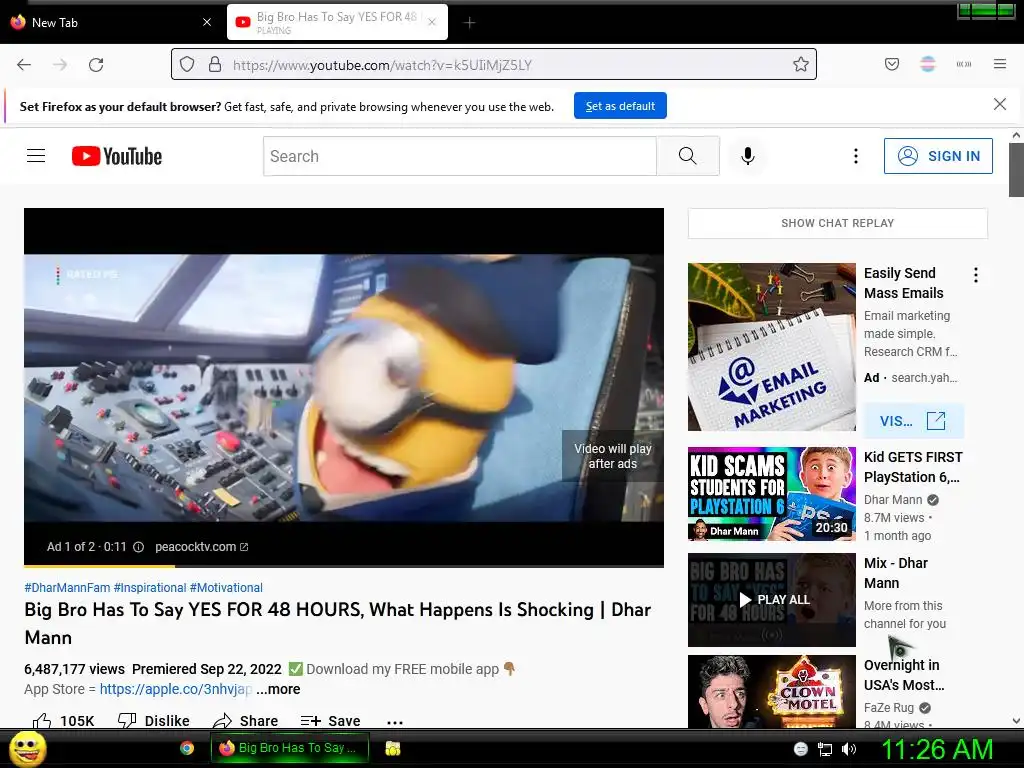Image resolution: width=1024 pixels, height=768 pixels.
Task: Open the Pocket save icon
Action: (892, 64)
